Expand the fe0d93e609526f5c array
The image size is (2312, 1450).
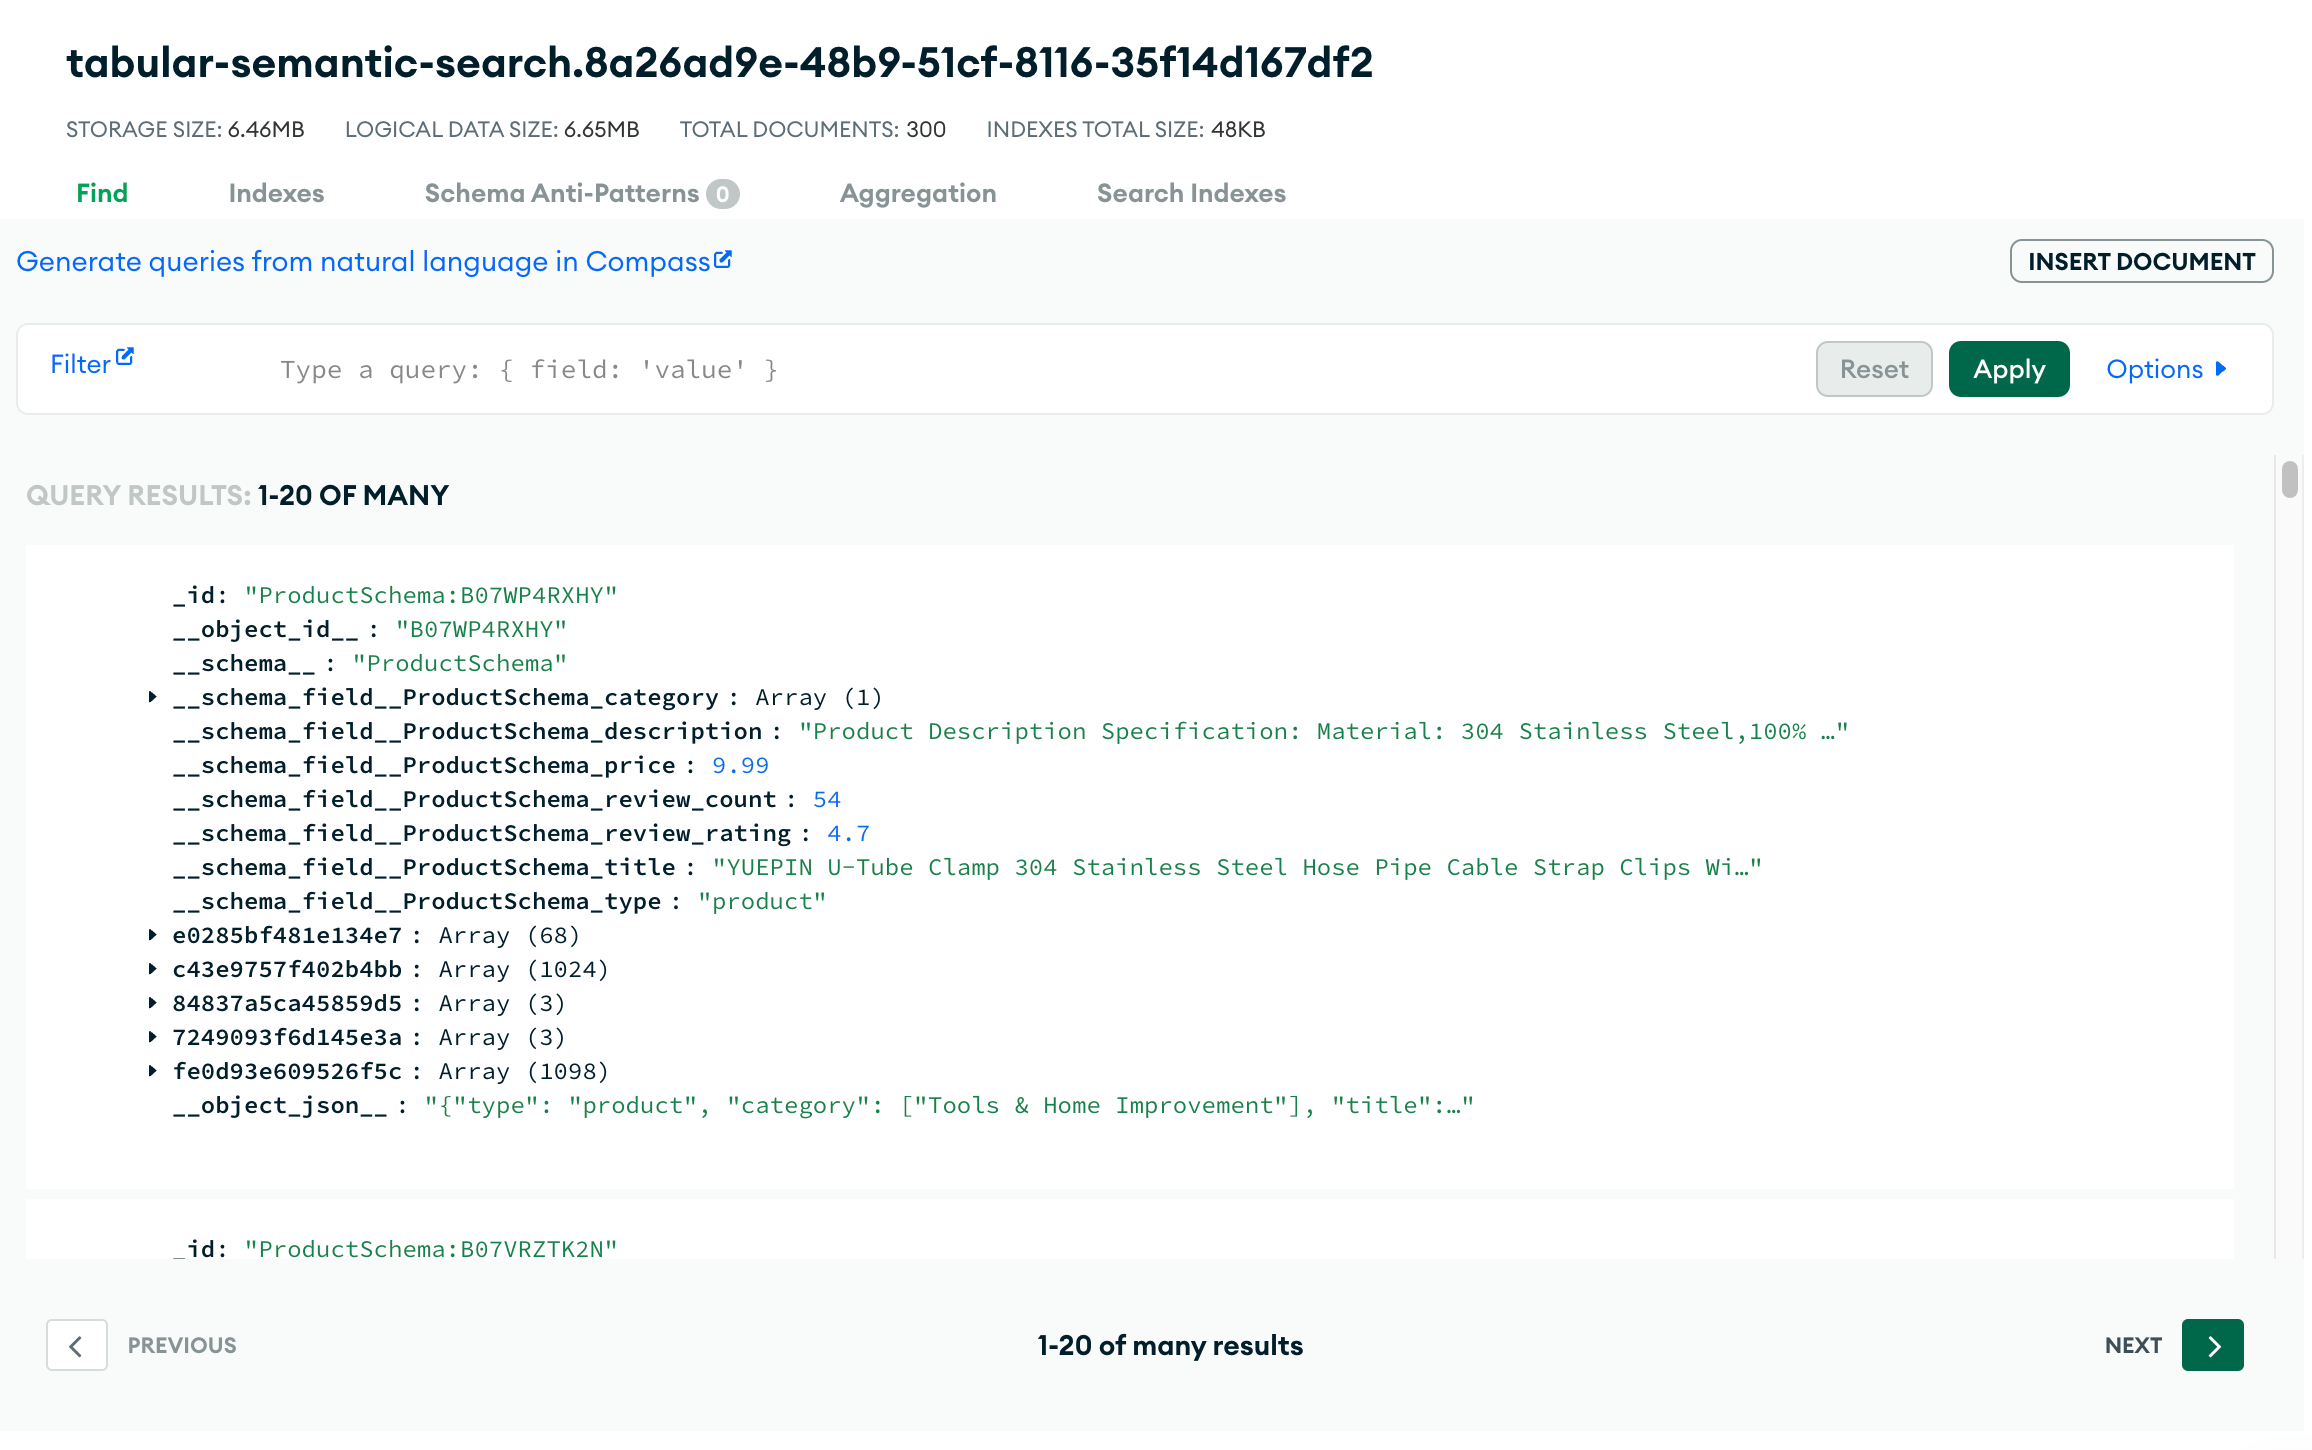pyautogui.click(x=152, y=1071)
